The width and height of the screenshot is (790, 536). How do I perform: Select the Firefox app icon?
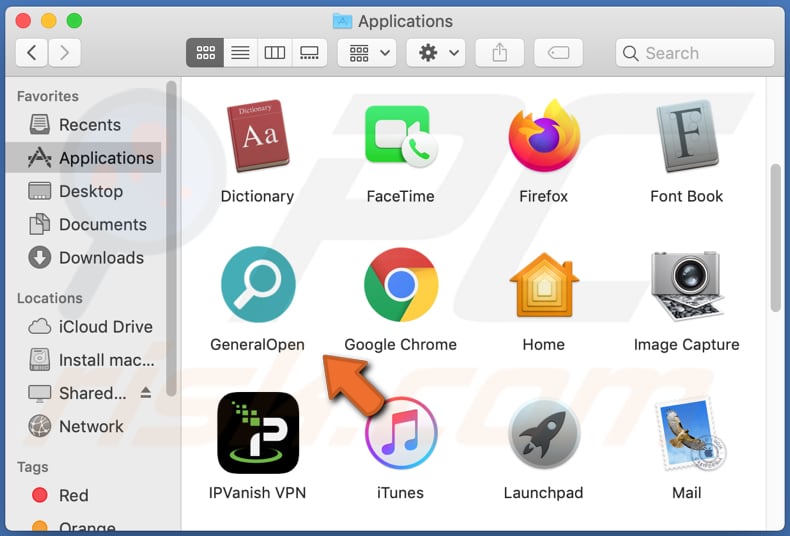pyautogui.click(x=544, y=136)
